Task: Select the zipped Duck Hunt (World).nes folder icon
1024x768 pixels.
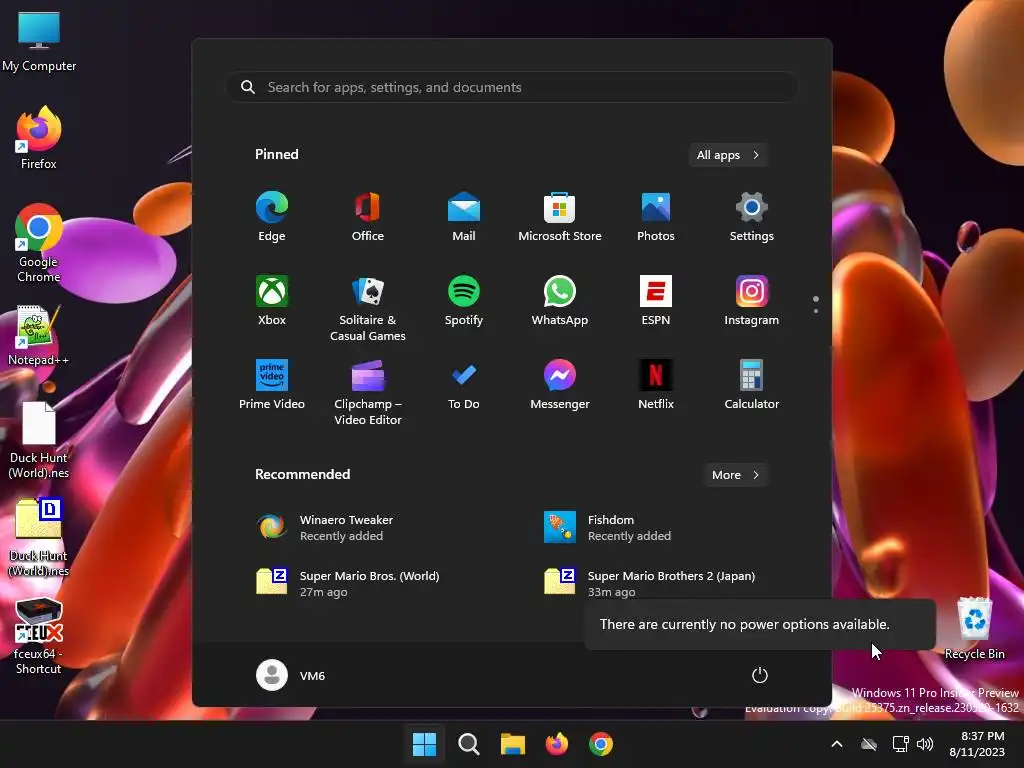Action: click(x=39, y=538)
